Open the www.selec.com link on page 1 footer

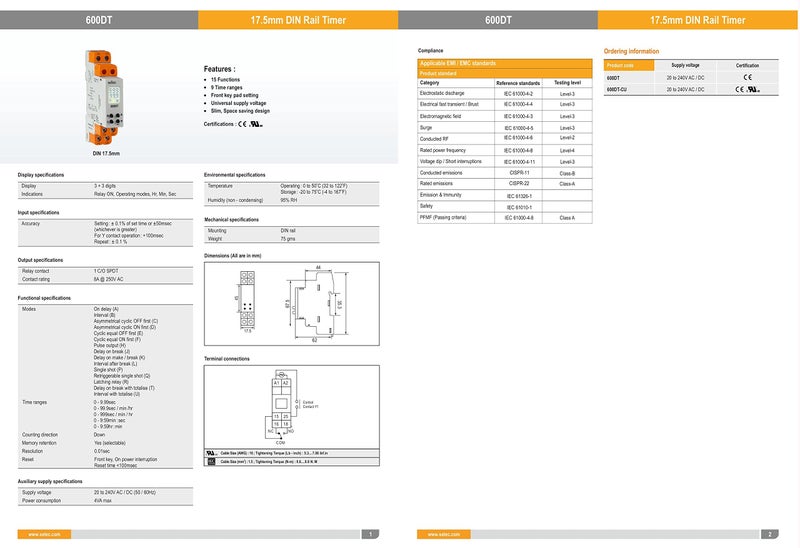[x=44, y=534]
